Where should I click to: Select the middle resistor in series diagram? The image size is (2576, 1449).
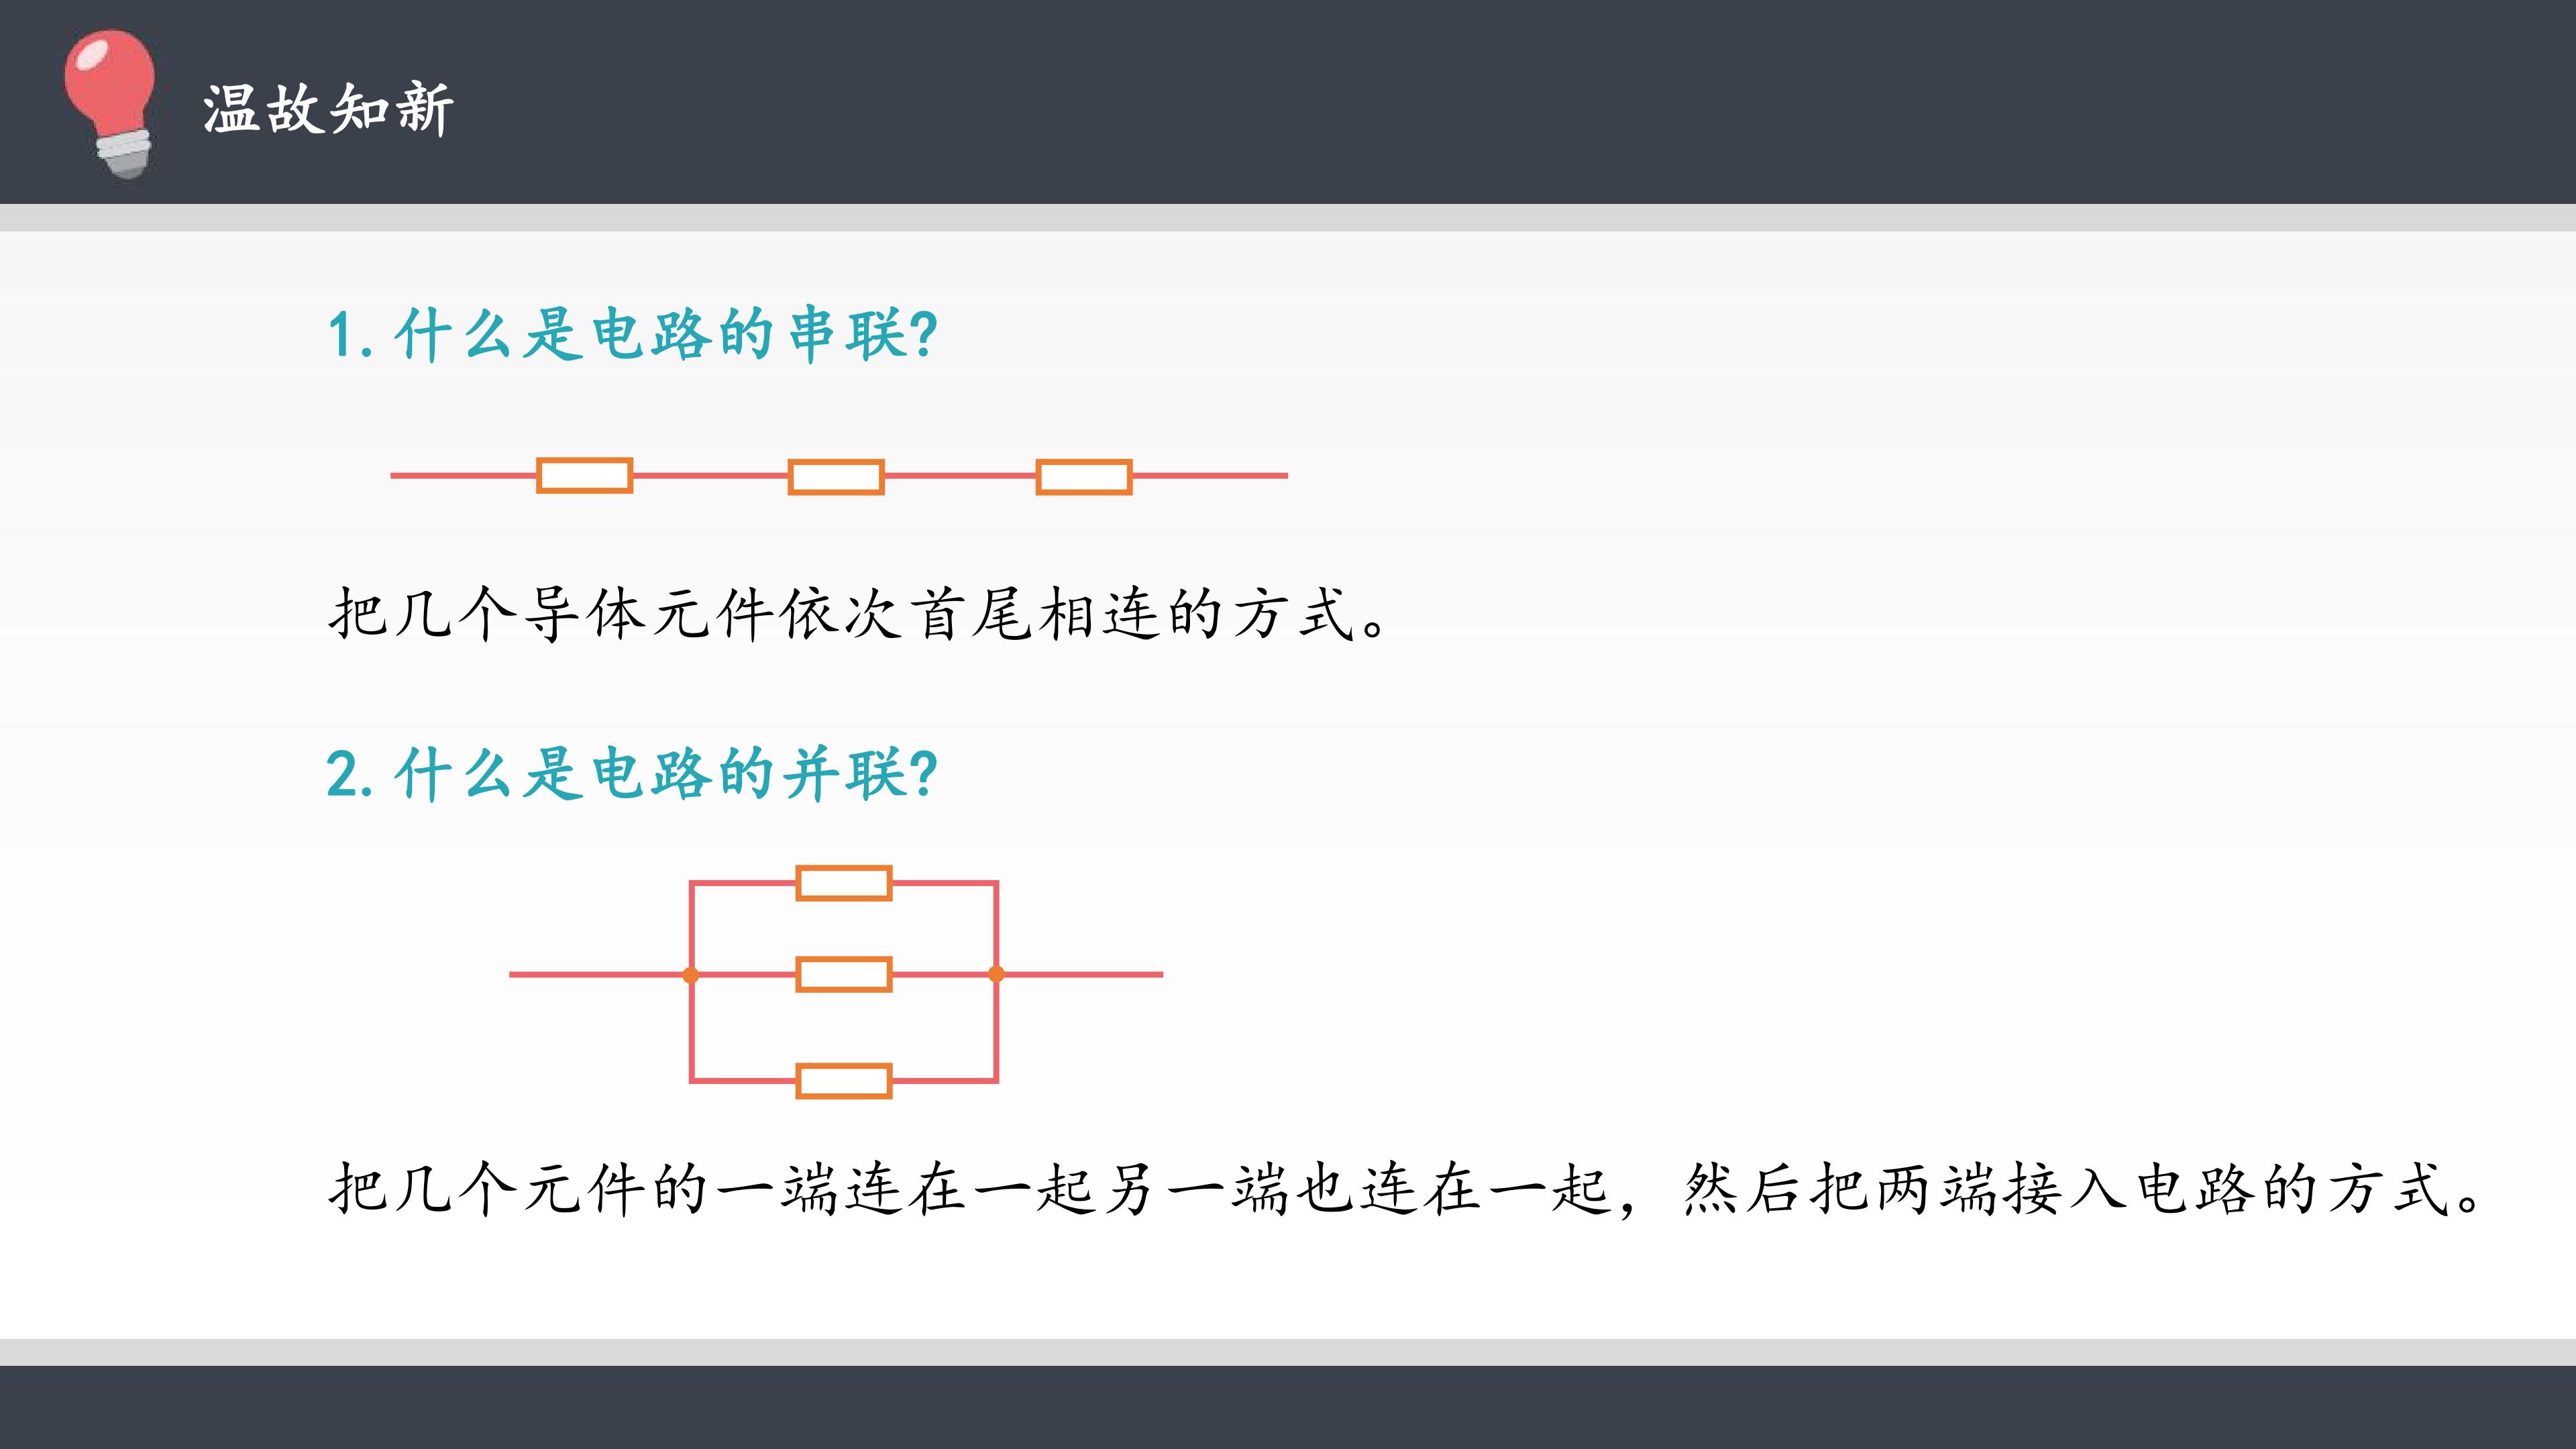click(x=836, y=477)
